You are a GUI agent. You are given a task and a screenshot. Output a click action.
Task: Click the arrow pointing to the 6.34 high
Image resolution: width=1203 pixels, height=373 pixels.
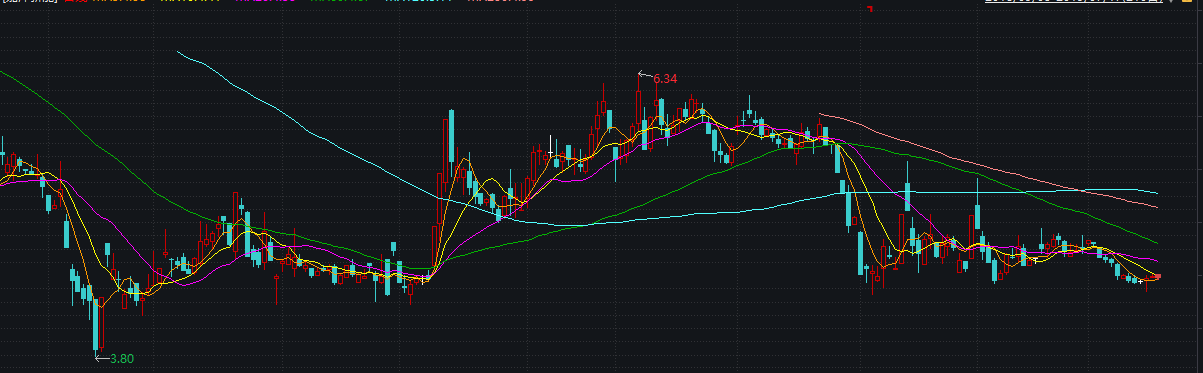645,74
